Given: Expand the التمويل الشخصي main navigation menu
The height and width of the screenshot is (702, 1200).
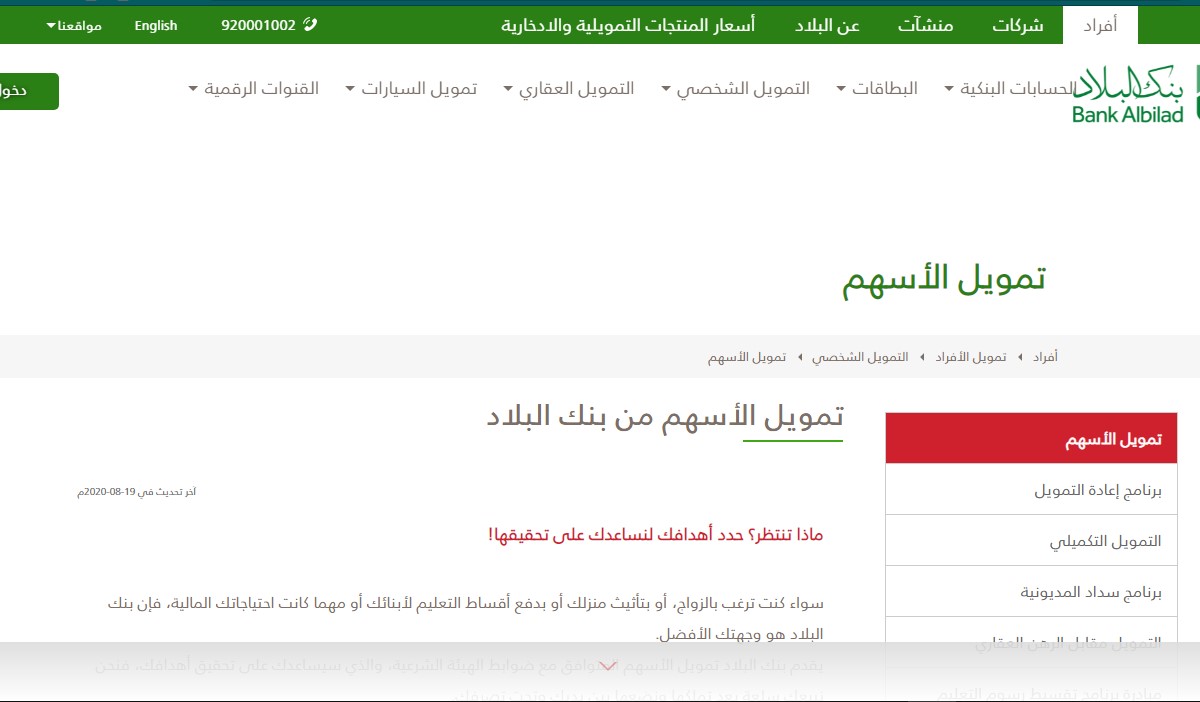Looking at the screenshot, I should pyautogui.click(x=735, y=89).
